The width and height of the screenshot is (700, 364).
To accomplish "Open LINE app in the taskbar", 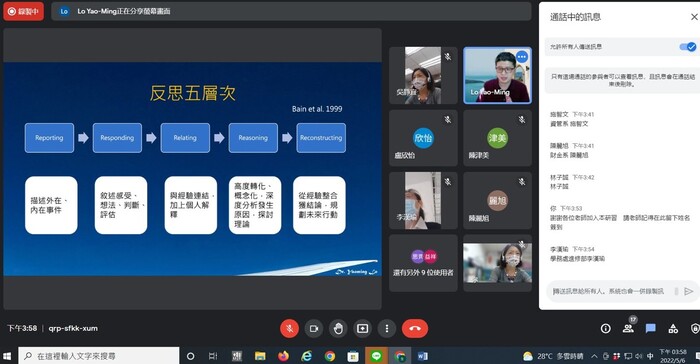I will pos(376,356).
